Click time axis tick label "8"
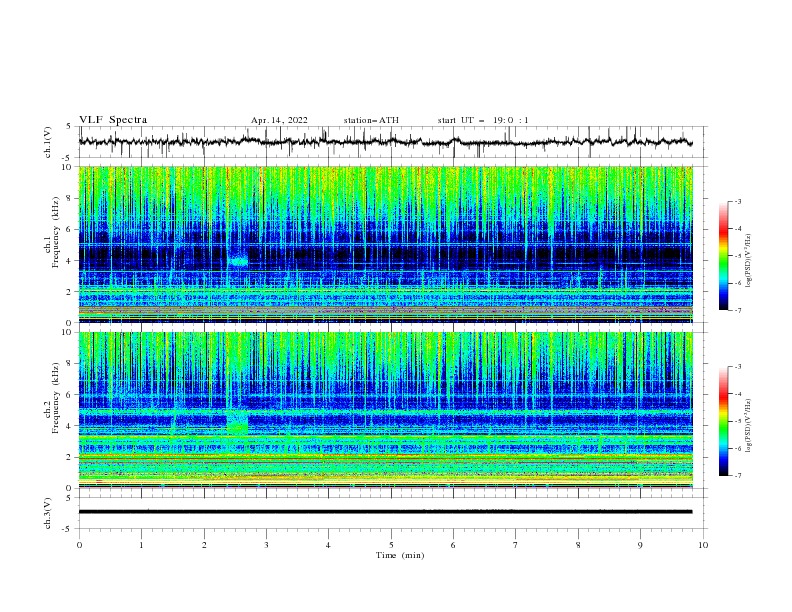This screenshot has height=612, width=792. coord(578,545)
